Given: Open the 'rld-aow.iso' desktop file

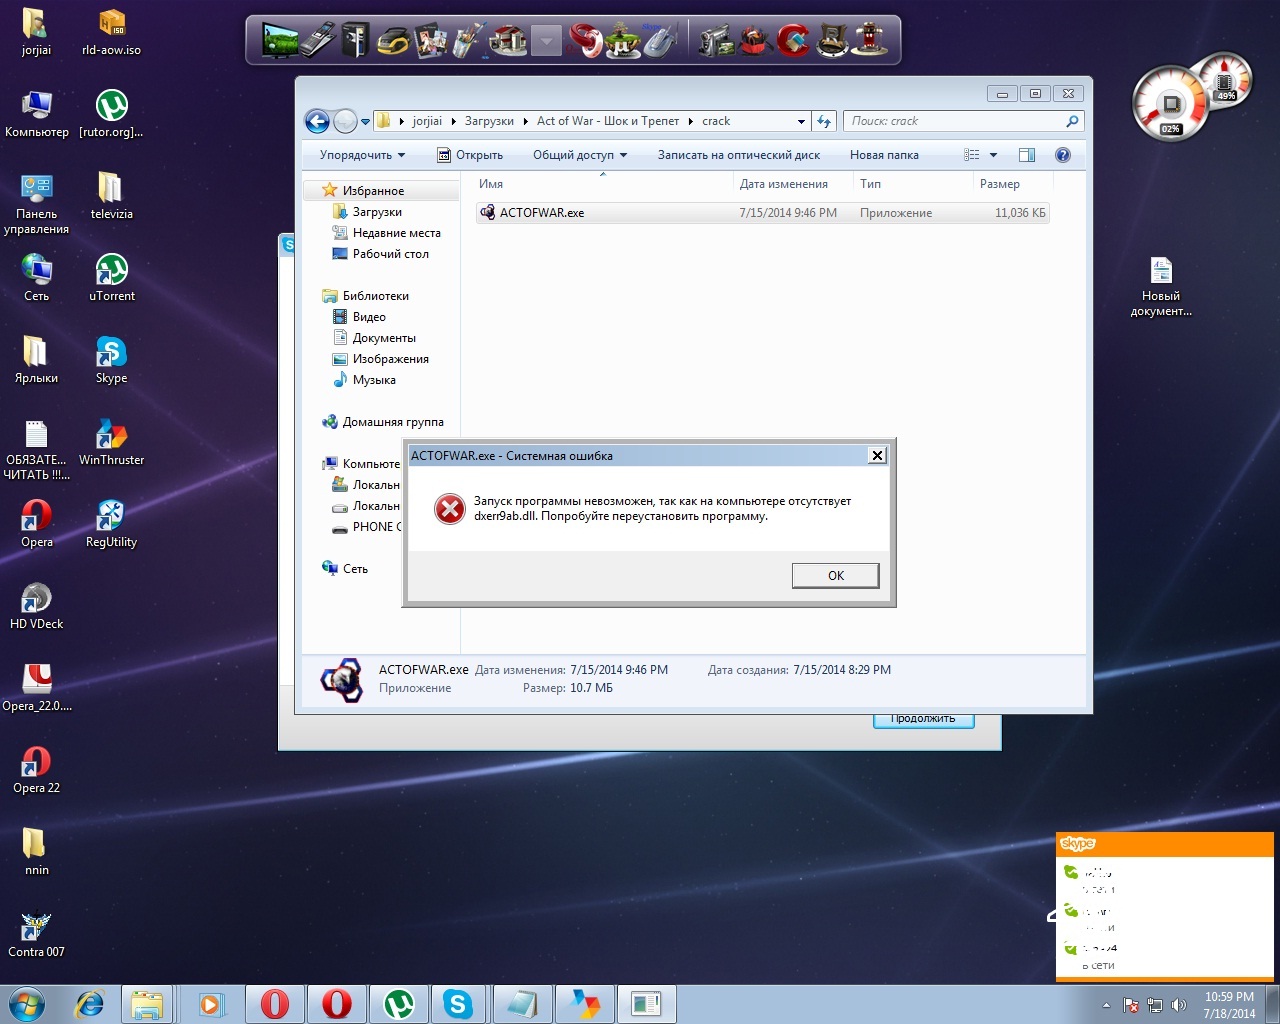Looking at the screenshot, I should click(x=111, y=32).
